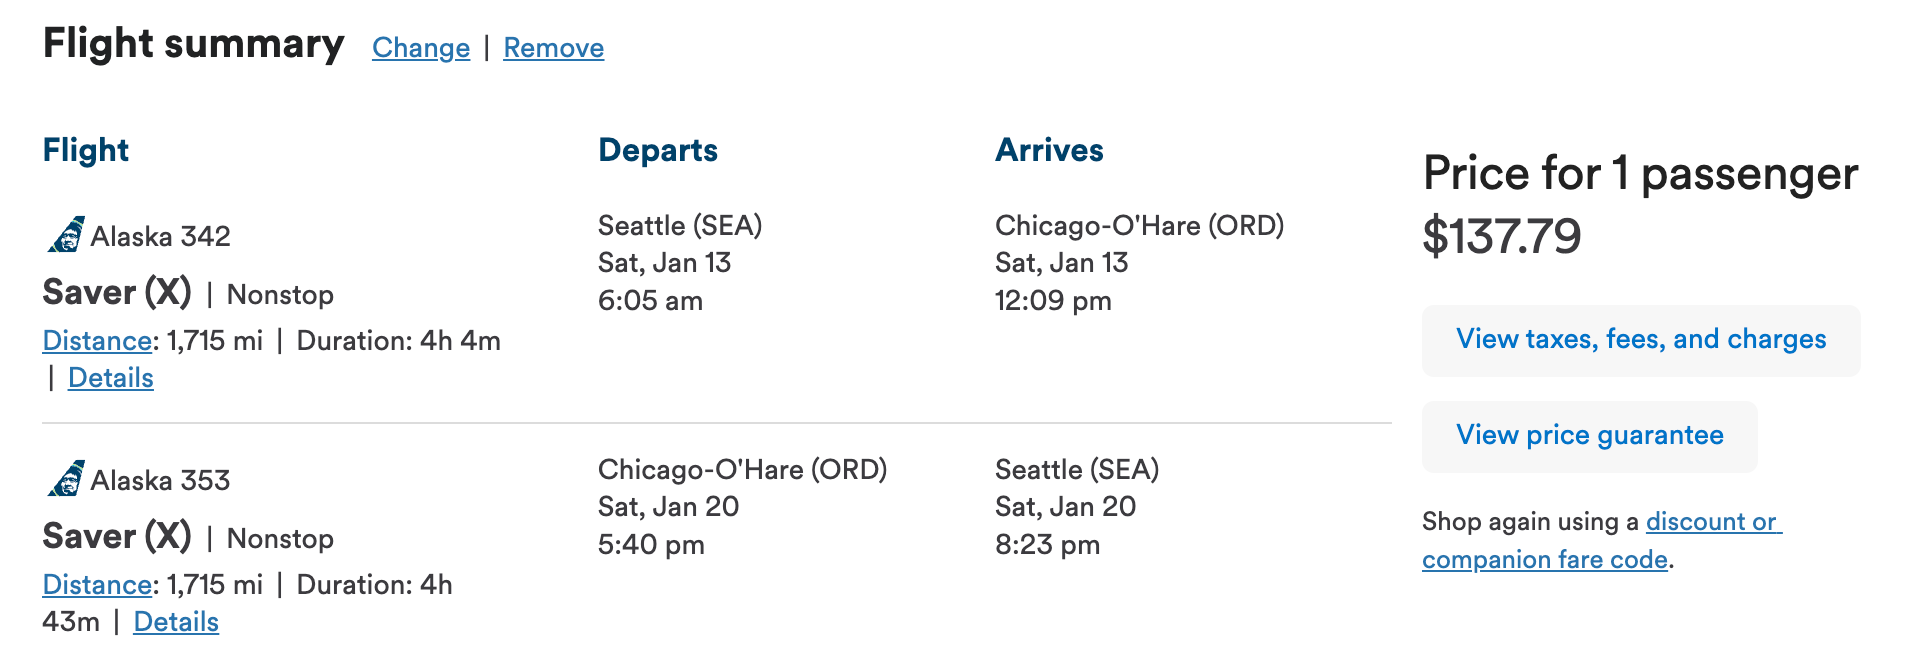Open the View price guarantee button
This screenshot has height=658, width=1908.
(x=1589, y=435)
